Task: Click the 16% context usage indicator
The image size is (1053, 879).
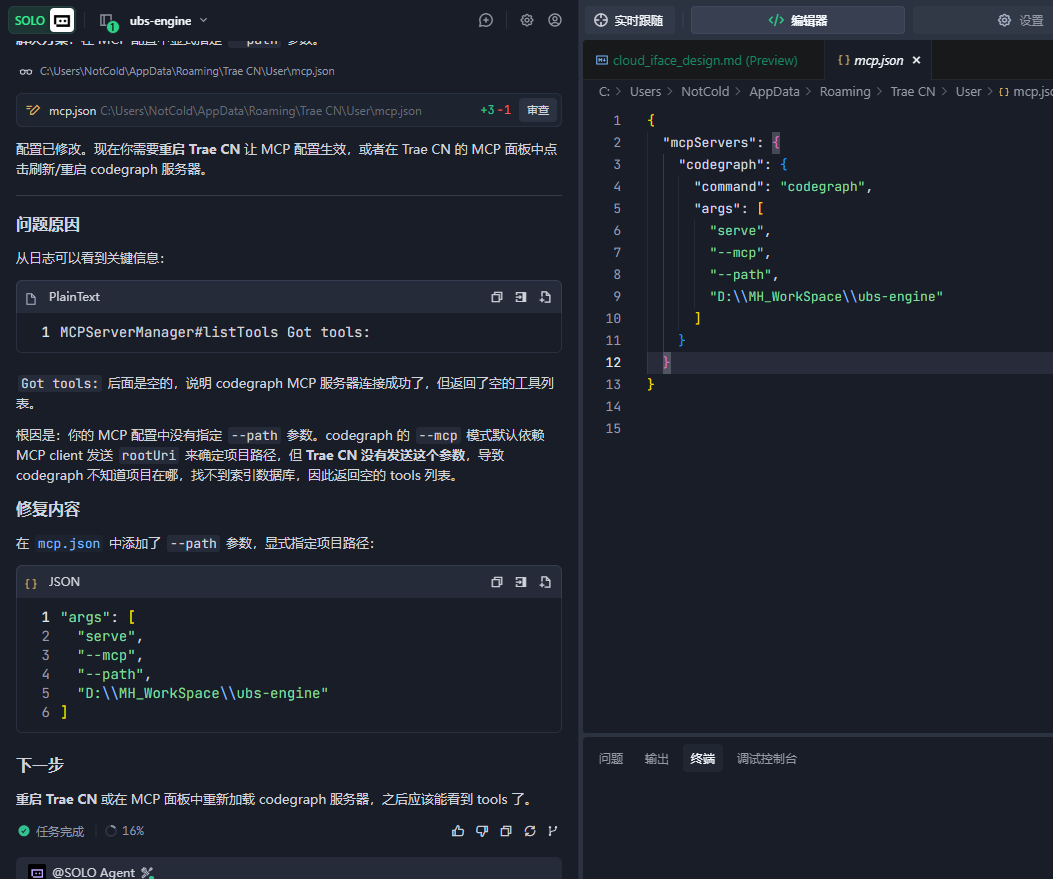Action: click(125, 831)
